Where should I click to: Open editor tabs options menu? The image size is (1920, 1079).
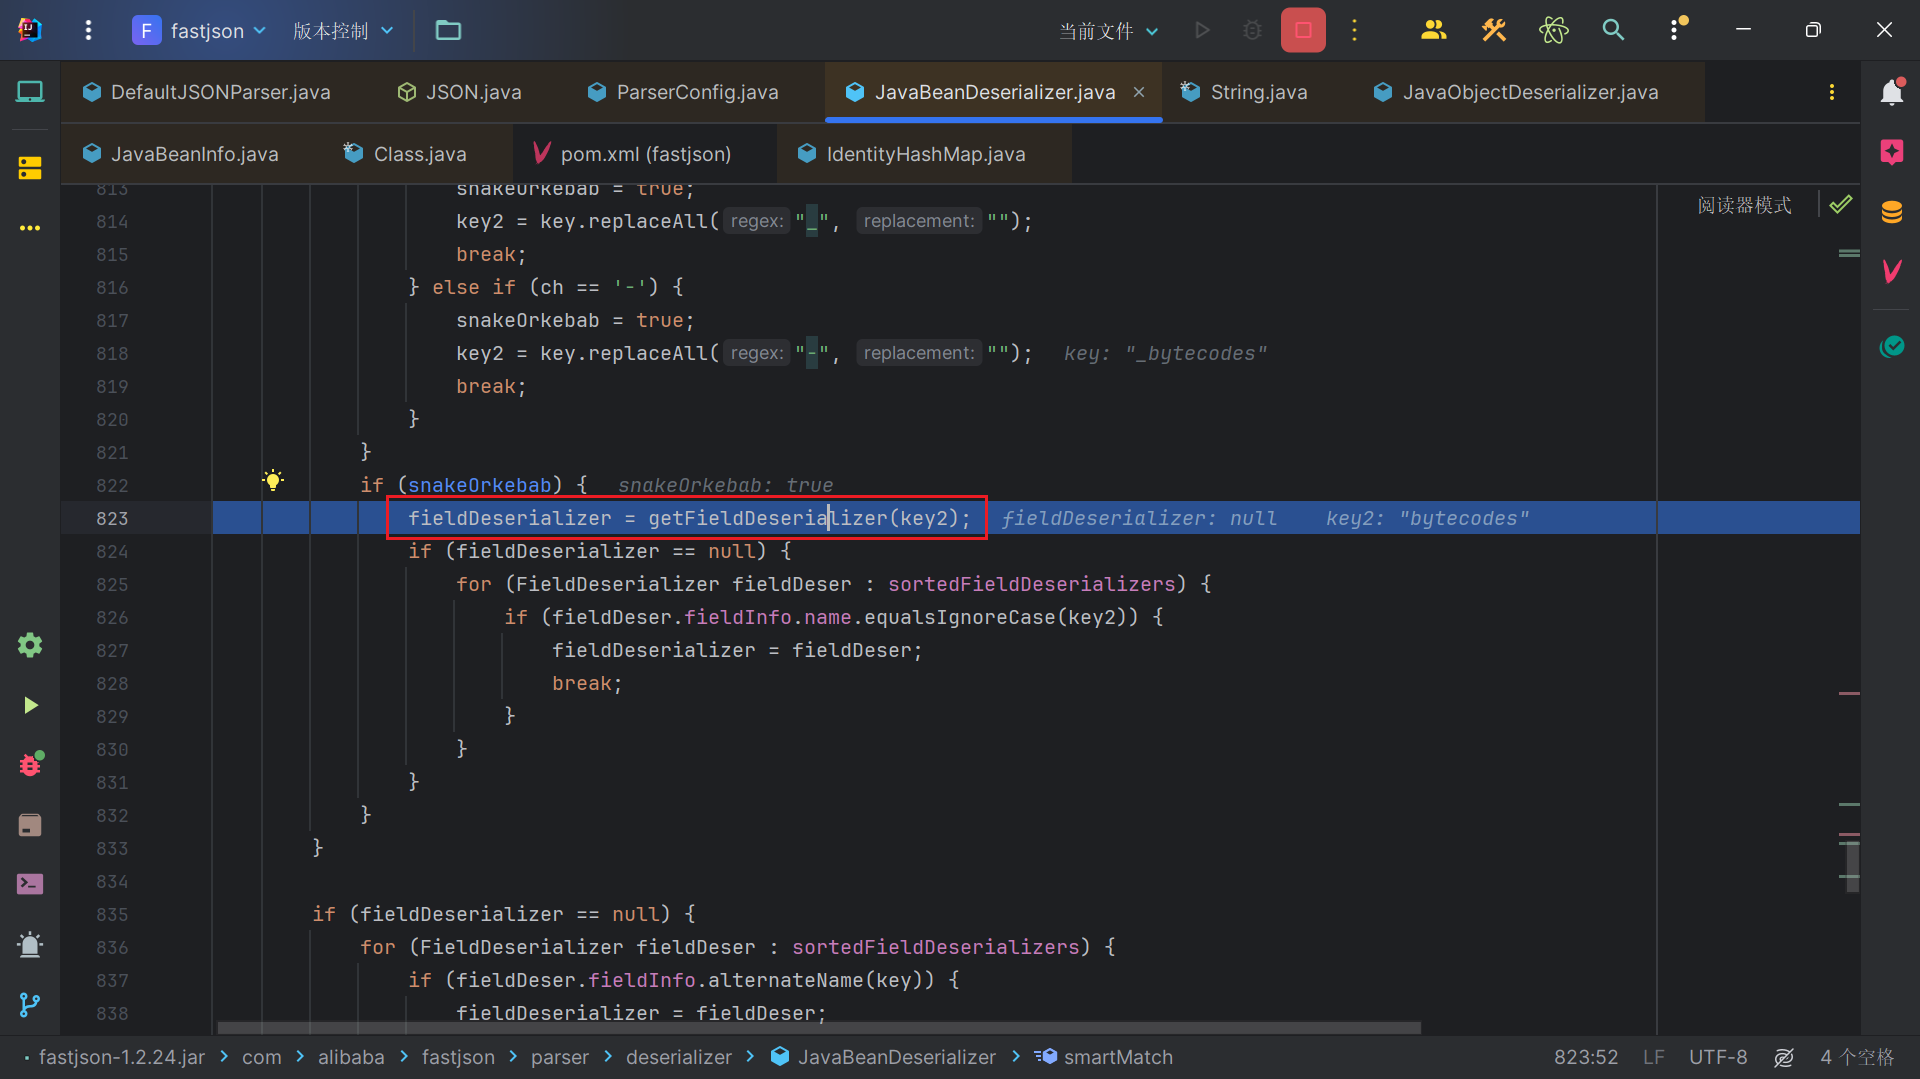coord(1832,92)
